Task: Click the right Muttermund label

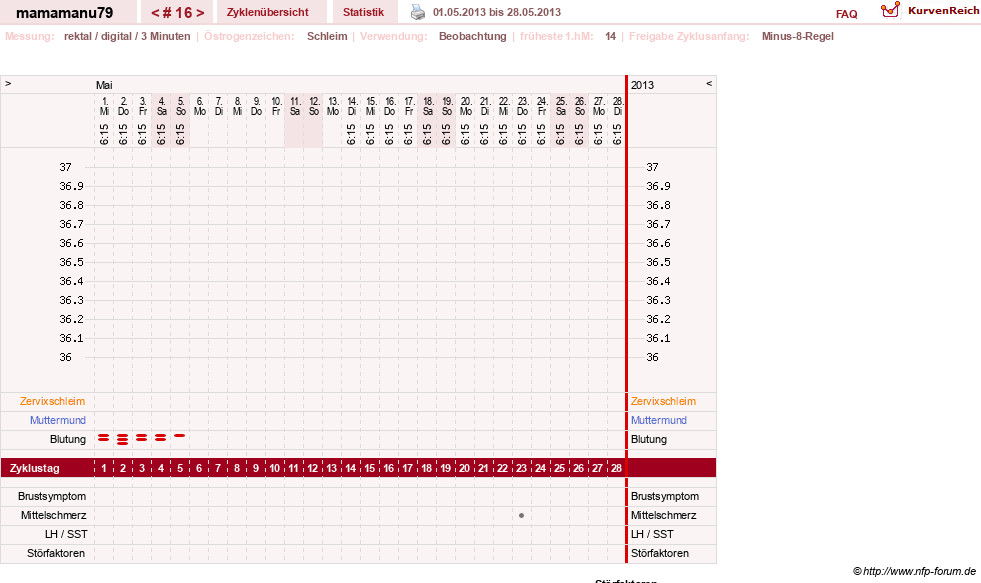Action: [x=659, y=420]
